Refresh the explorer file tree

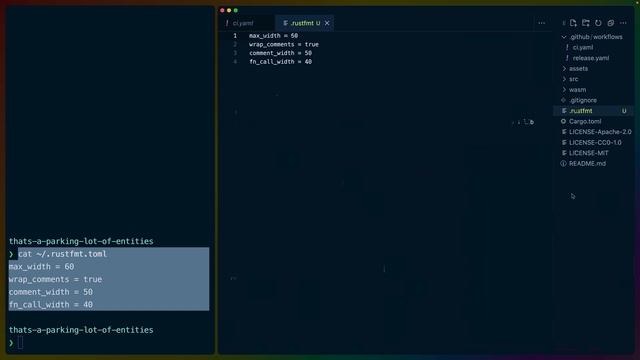coord(598,23)
